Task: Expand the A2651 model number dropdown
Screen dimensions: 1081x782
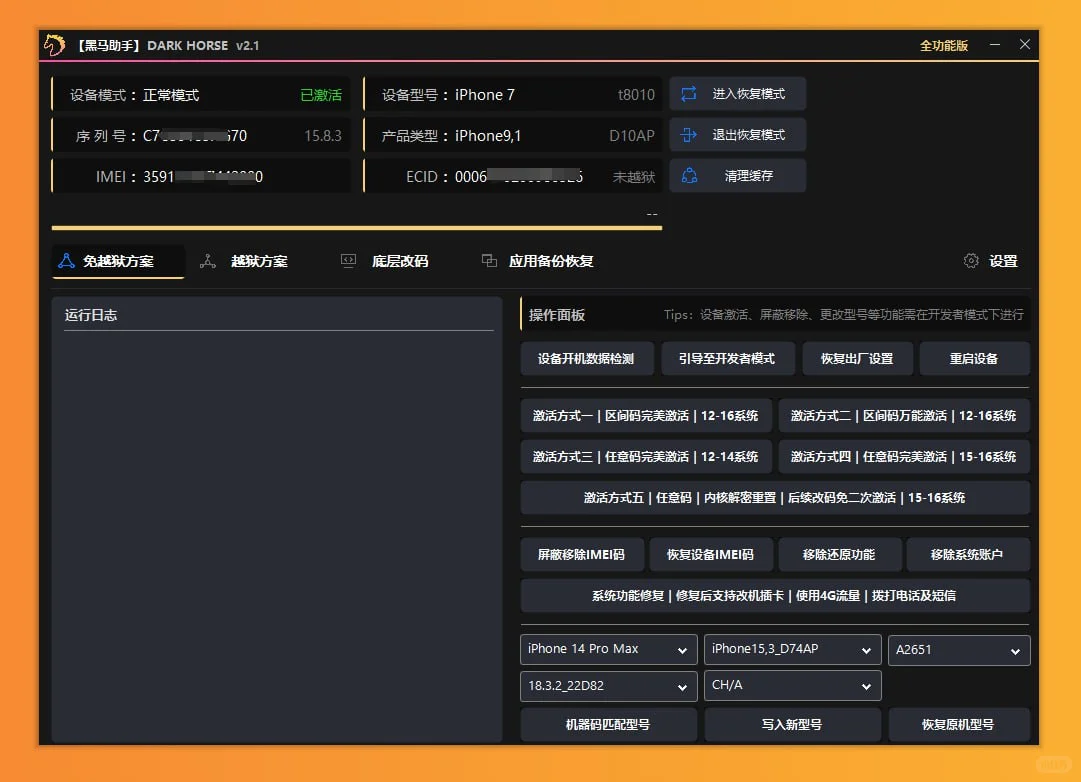Action: 958,649
